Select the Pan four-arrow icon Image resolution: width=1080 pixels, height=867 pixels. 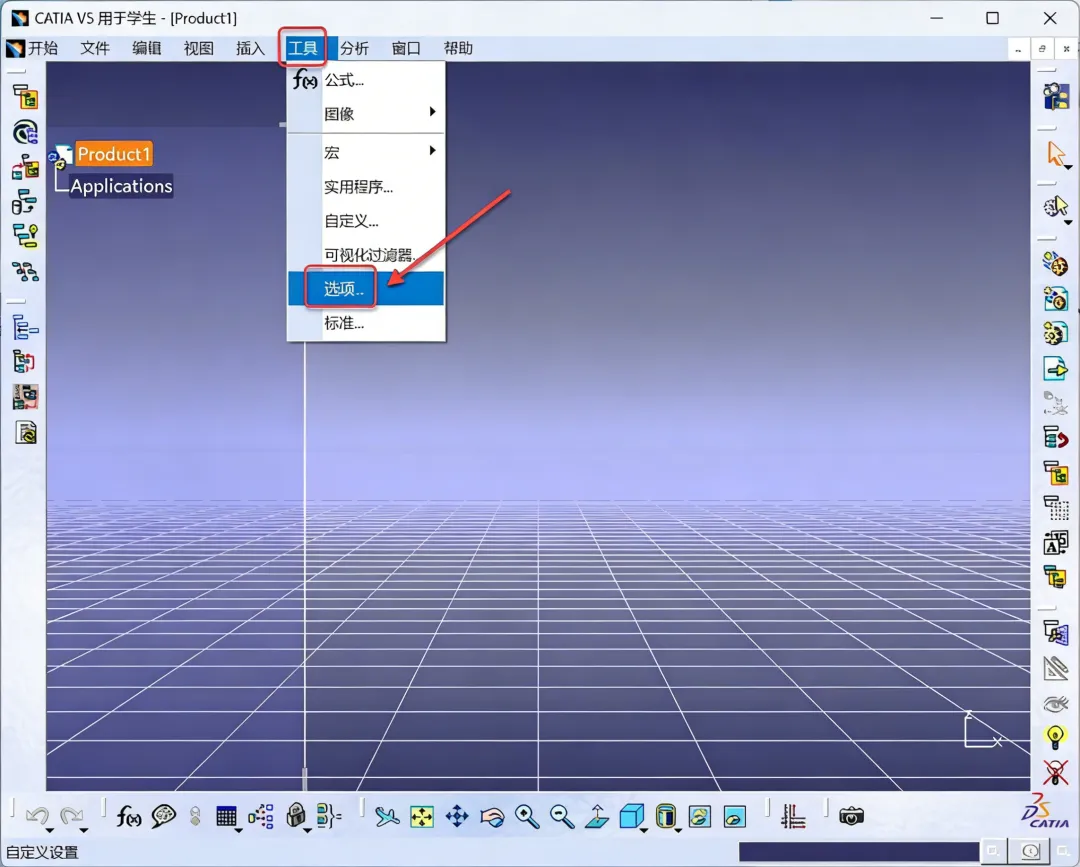(457, 817)
